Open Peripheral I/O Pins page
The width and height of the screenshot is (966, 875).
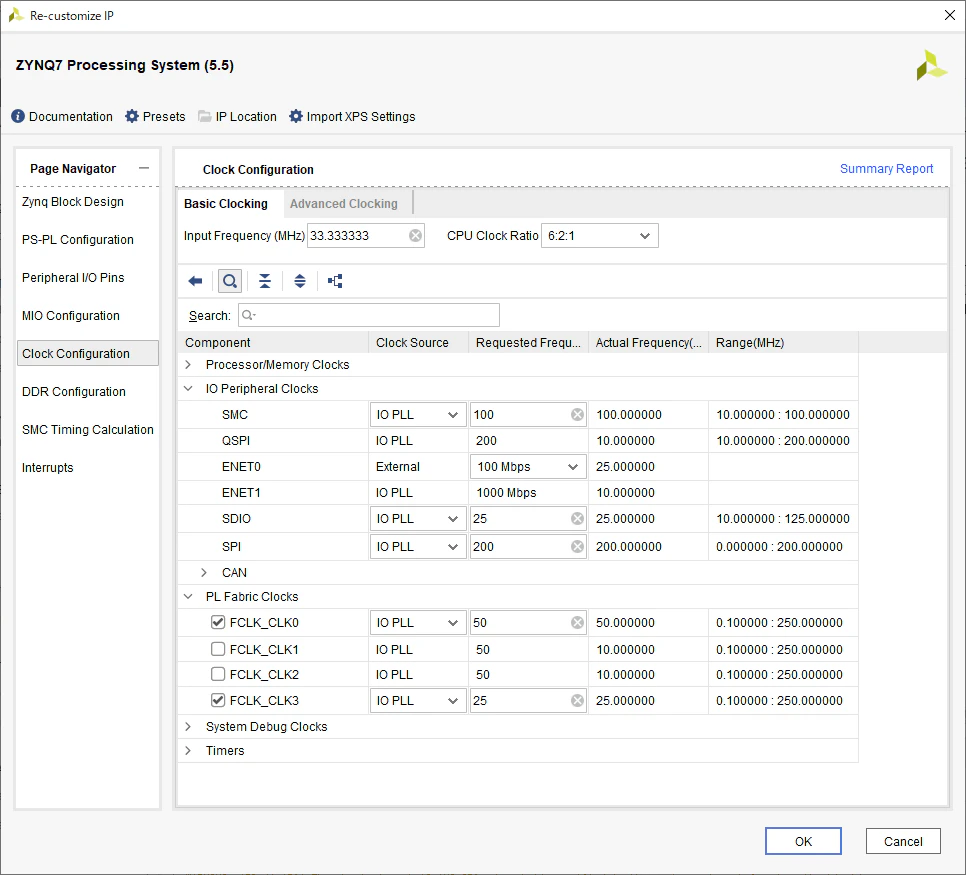73,278
